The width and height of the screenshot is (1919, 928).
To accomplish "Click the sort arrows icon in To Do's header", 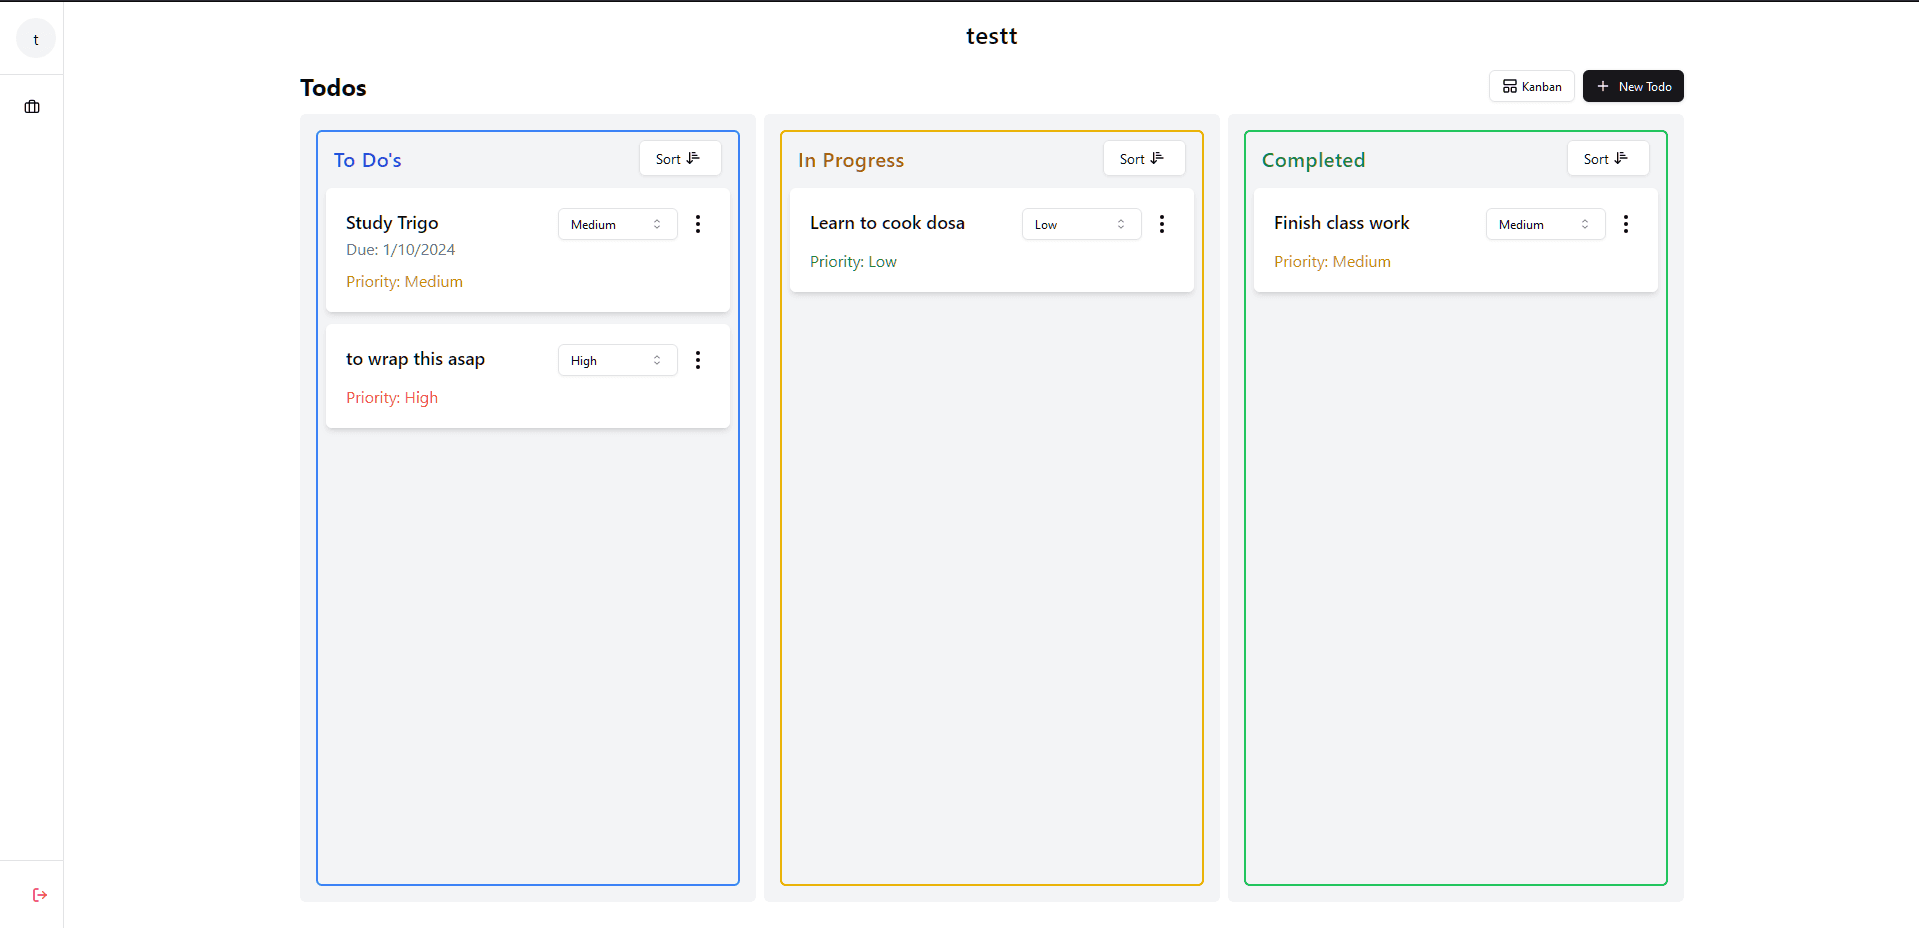I will pos(692,157).
